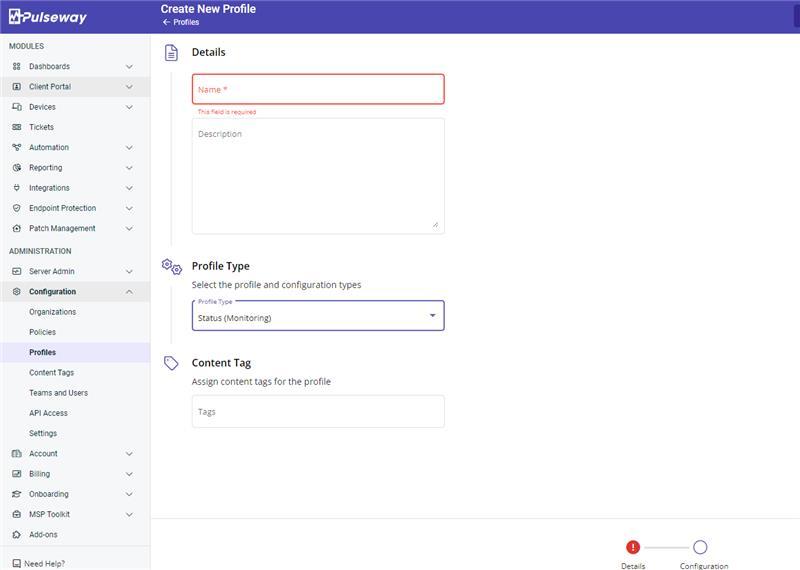This screenshot has height=570, width=800.
Task: Click the Add-ons icon in sidebar
Action: [x=17, y=535]
